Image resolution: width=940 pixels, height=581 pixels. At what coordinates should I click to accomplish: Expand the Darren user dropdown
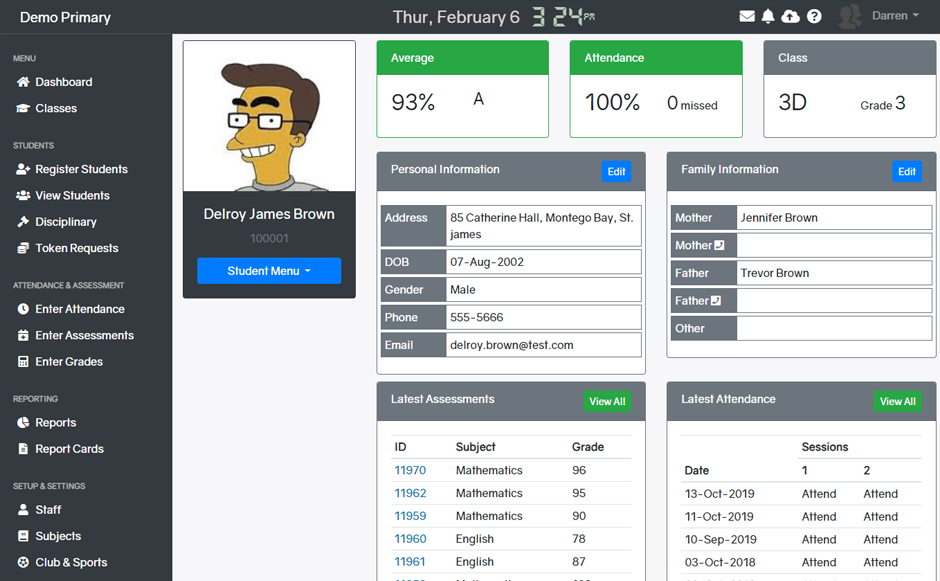tap(895, 16)
